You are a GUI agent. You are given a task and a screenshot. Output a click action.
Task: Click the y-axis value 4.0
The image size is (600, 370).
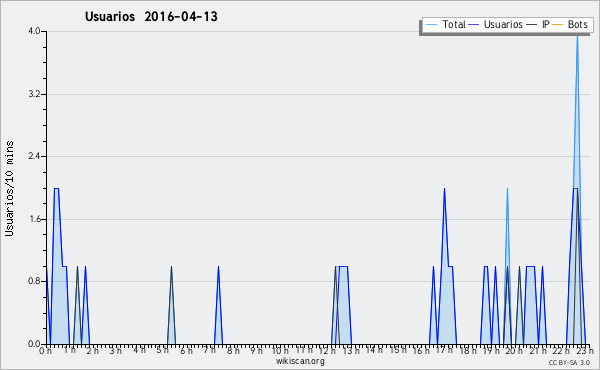tap(34, 31)
